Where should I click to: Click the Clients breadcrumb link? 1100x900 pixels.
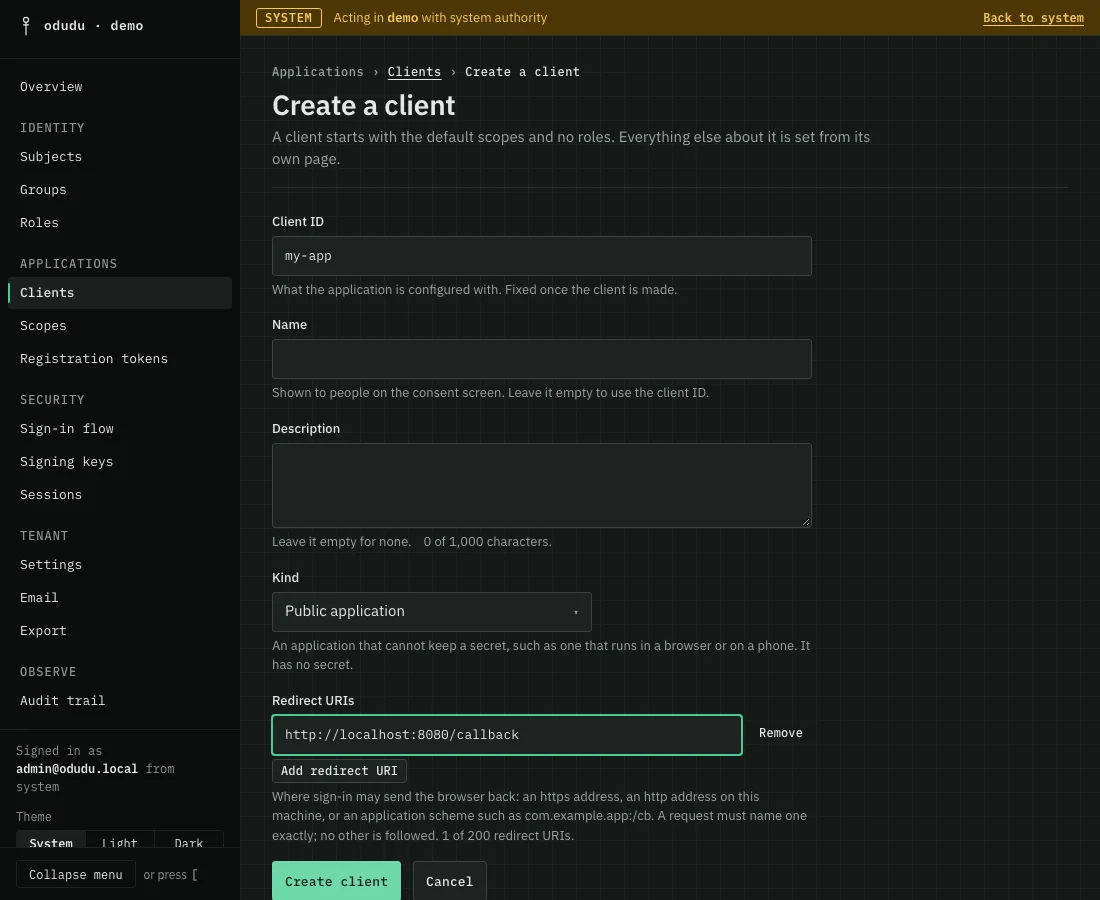414,72
